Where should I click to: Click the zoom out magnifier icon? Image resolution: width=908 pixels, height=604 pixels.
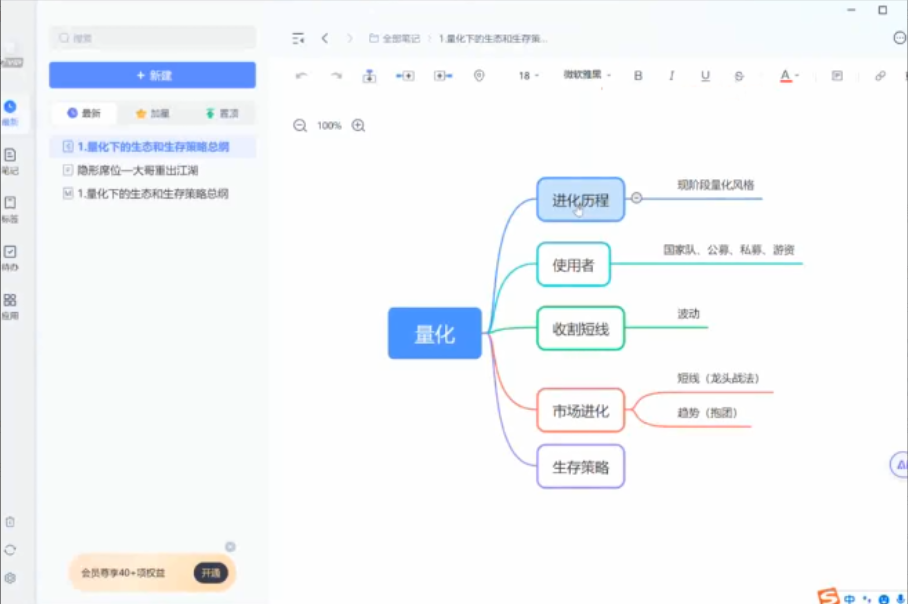300,126
